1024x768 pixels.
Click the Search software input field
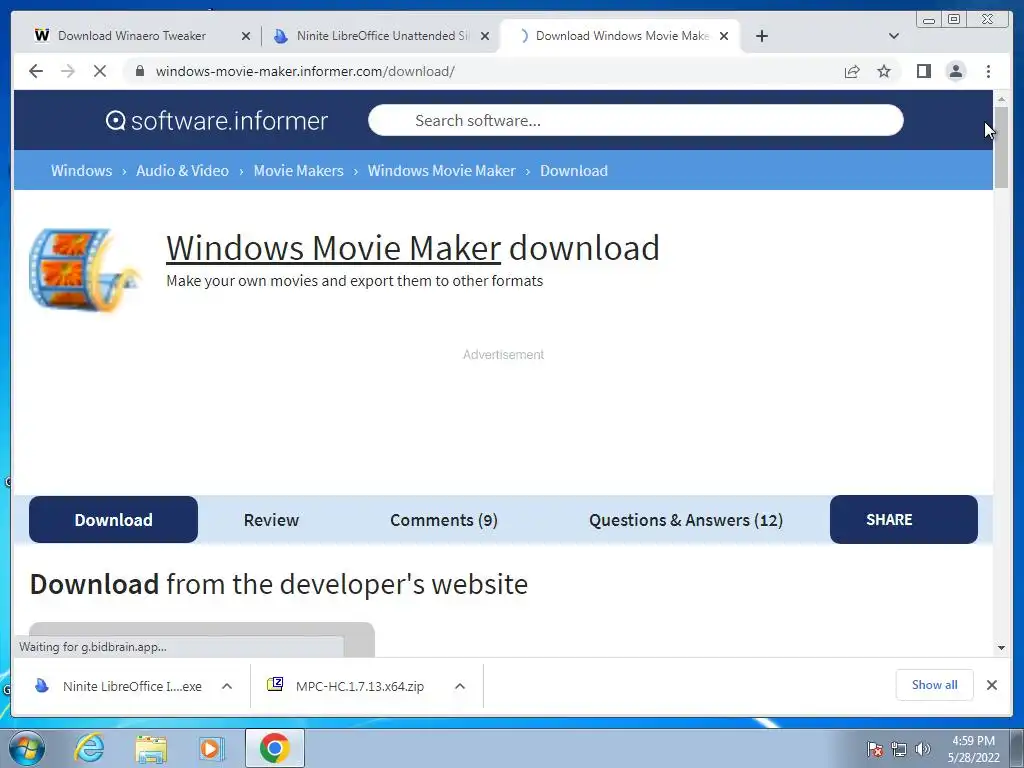635,121
